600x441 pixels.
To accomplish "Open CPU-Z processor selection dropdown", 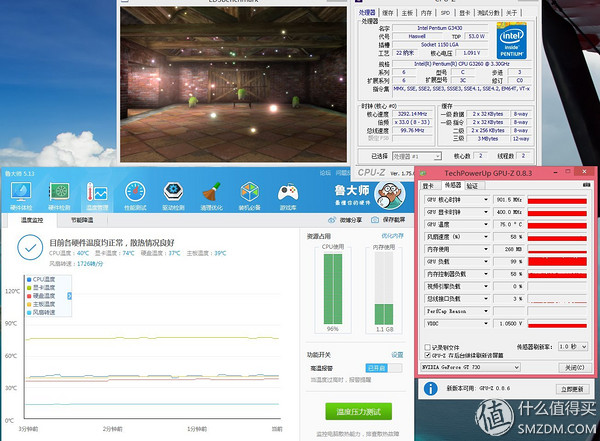I will tap(417, 156).
